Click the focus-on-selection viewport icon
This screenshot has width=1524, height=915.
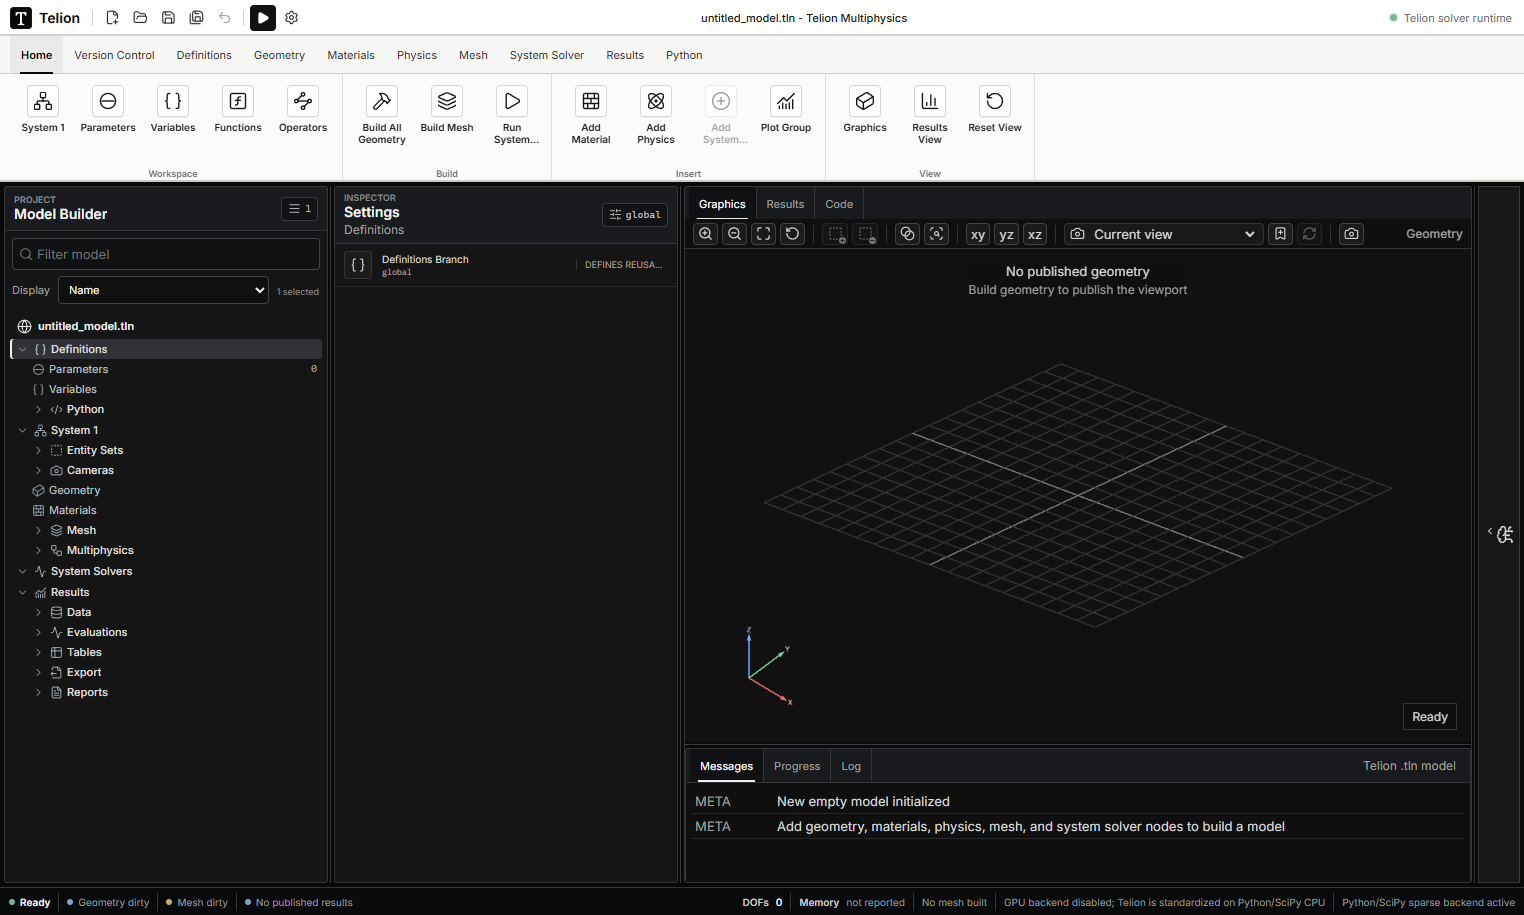click(x=937, y=234)
